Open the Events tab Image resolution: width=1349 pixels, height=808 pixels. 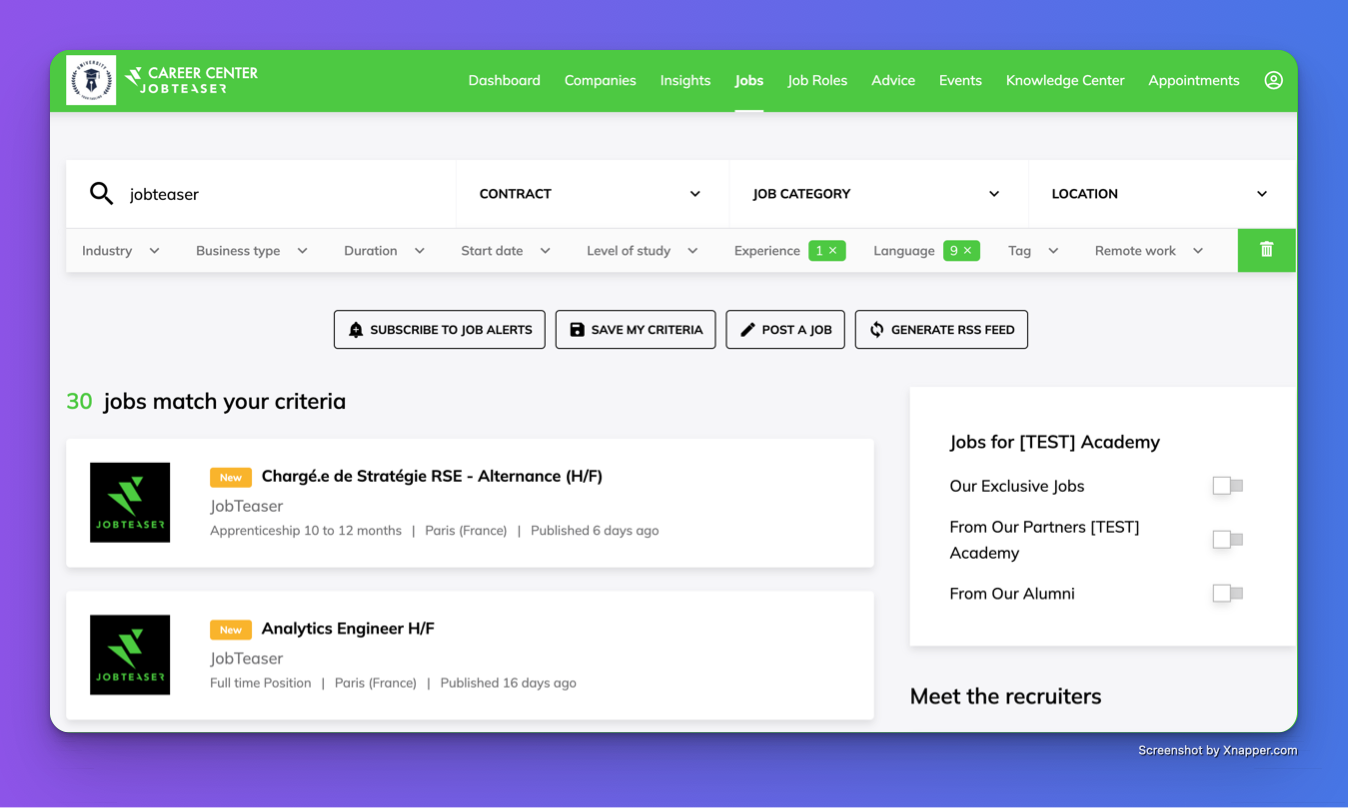(x=960, y=80)
